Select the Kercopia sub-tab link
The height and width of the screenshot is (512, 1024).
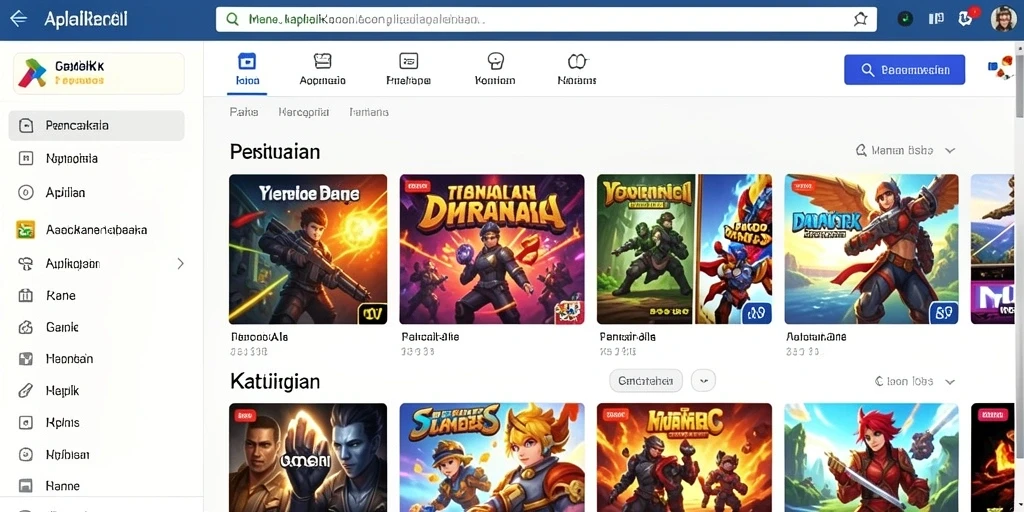tap(304, 112)
